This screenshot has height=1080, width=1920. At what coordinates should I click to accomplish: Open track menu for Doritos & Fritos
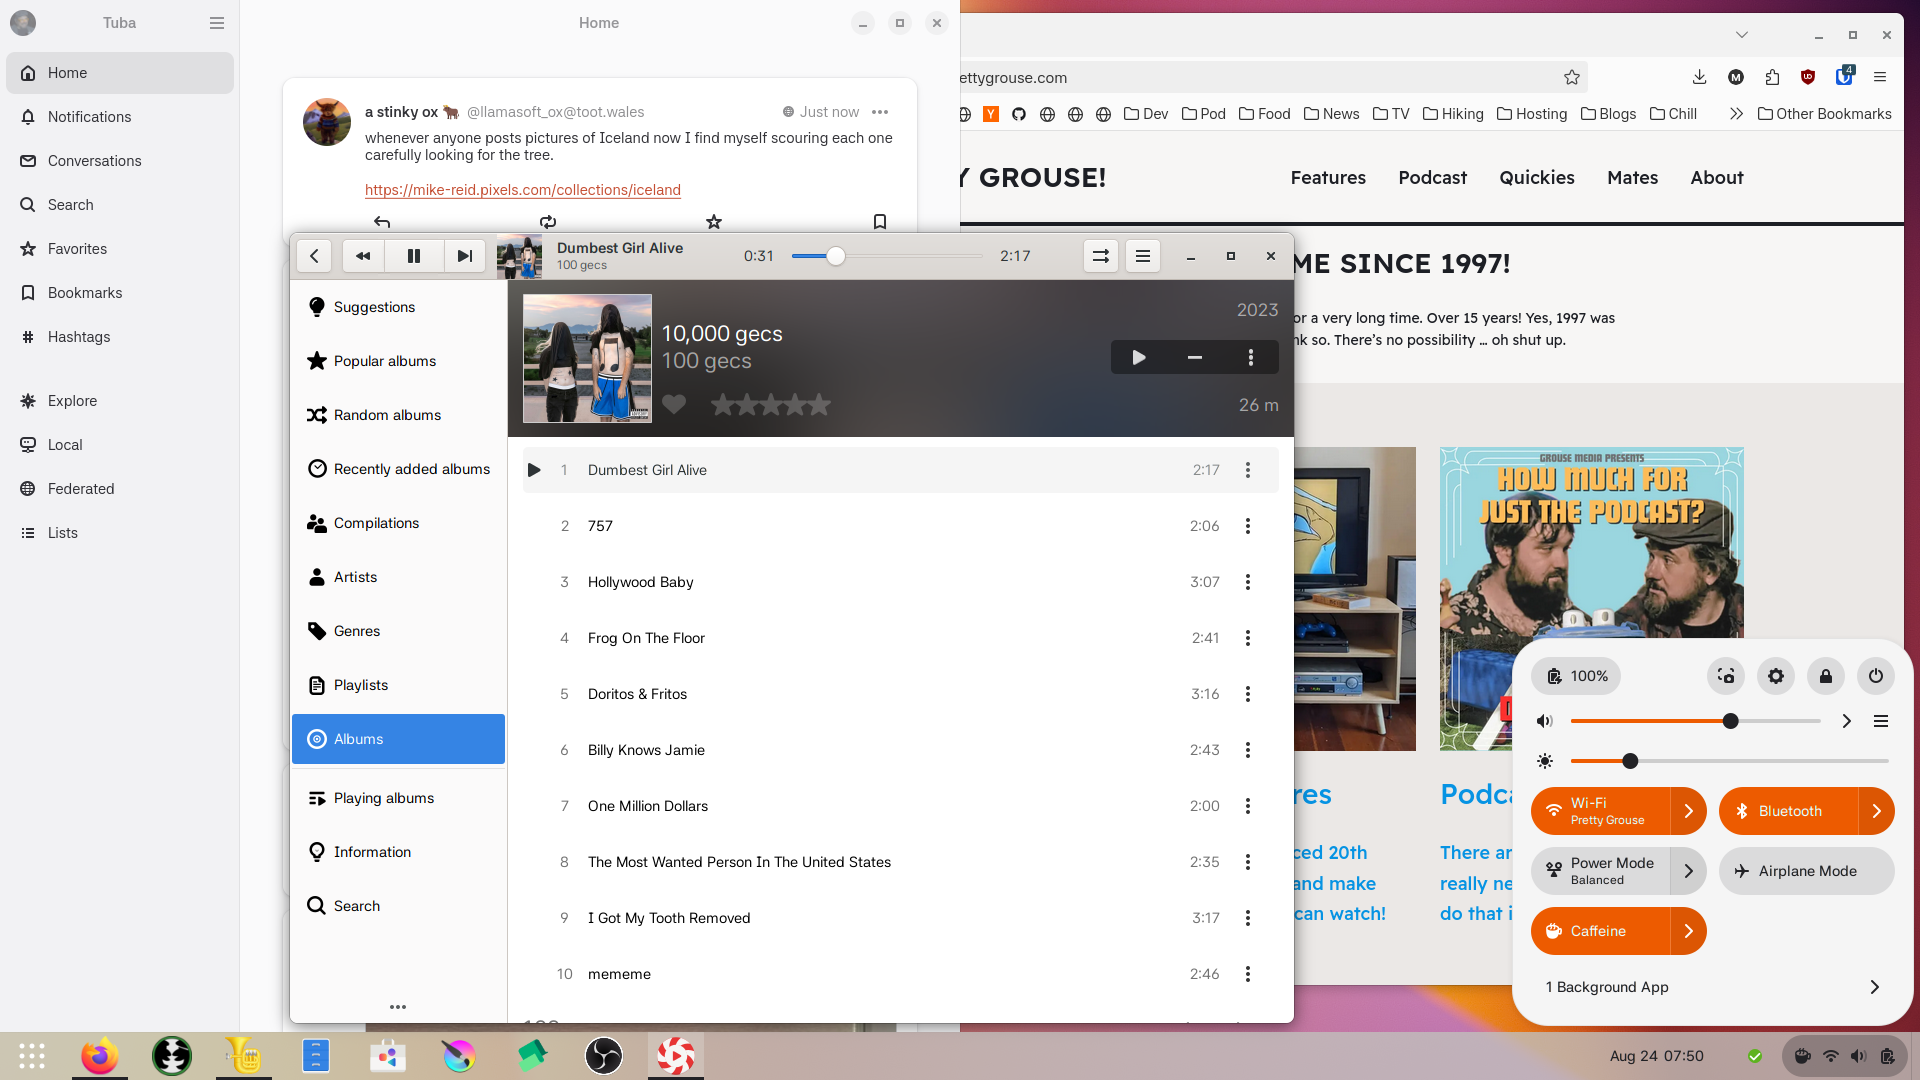[1248, 694]
